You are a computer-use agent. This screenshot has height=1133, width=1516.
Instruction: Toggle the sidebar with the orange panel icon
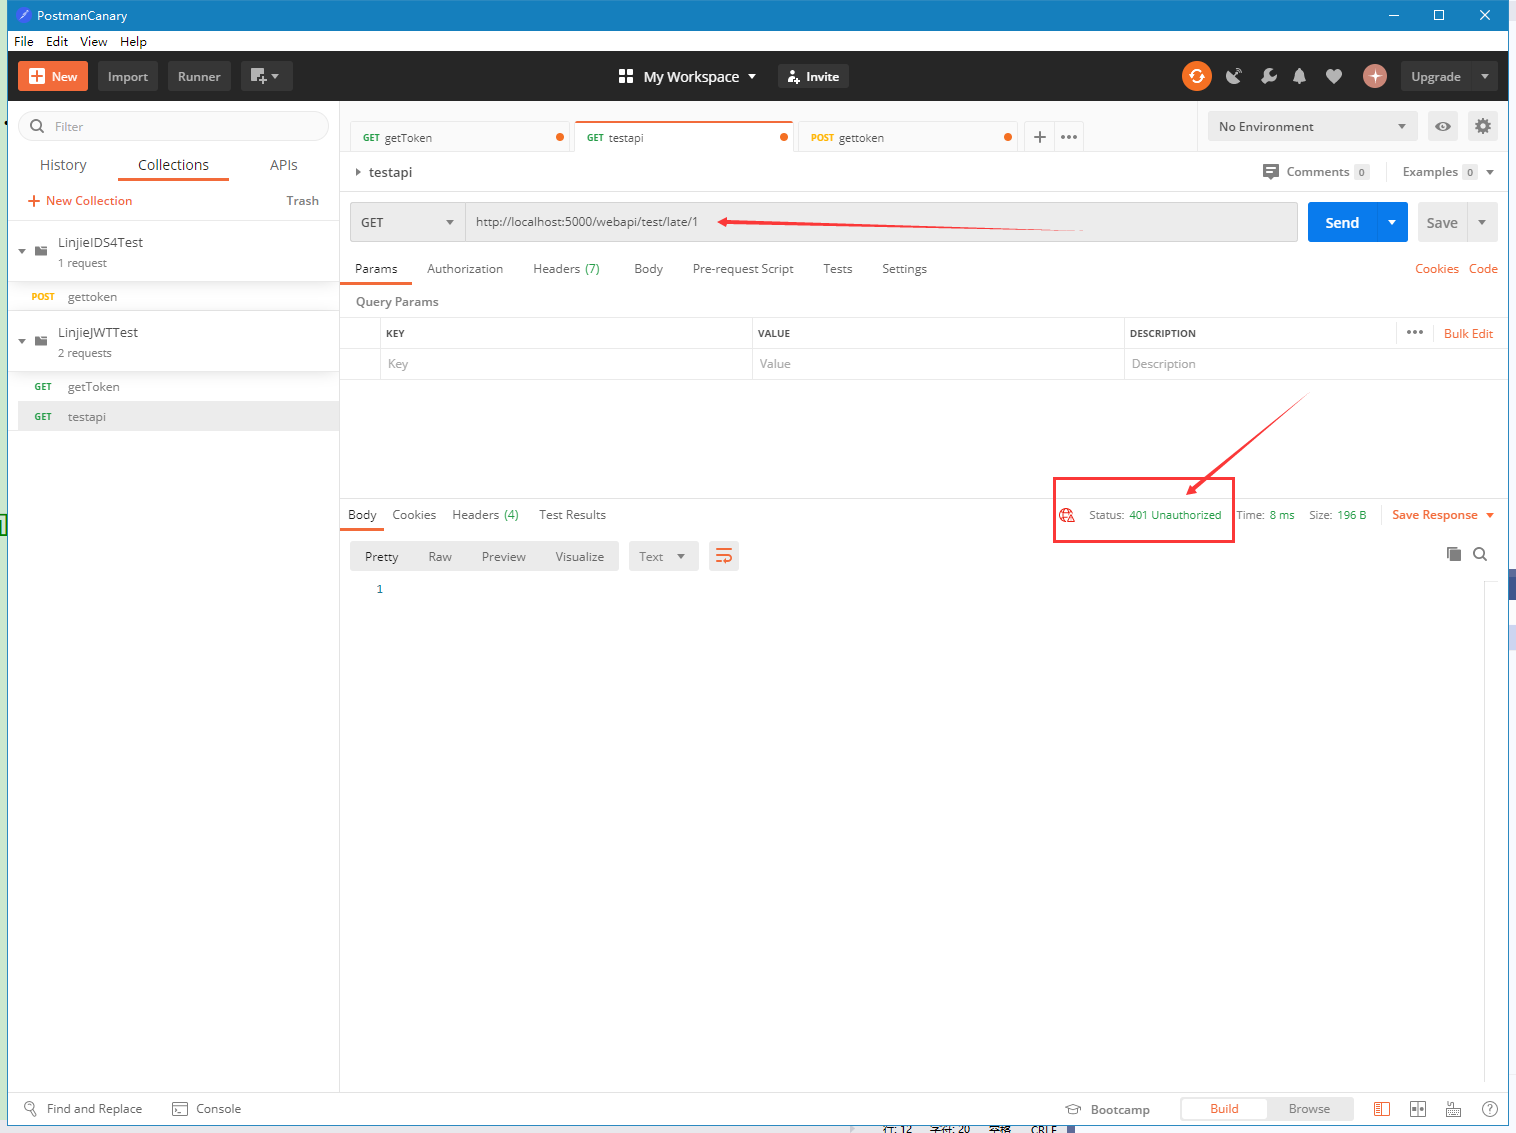1381,1108
